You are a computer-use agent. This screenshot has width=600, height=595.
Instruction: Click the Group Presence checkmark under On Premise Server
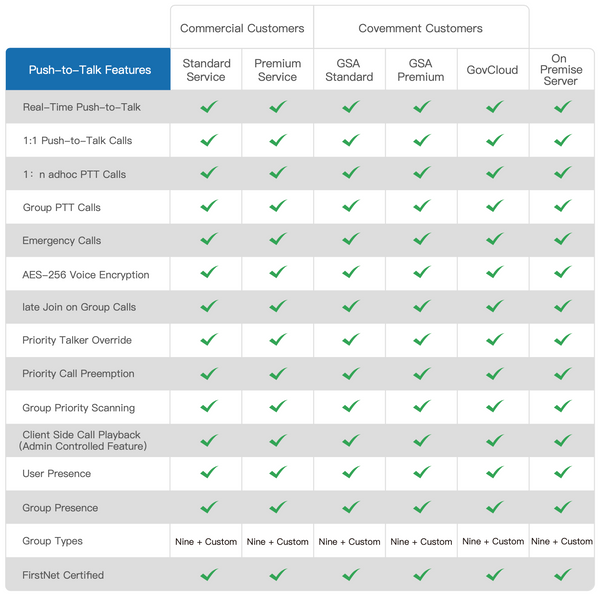562,507
